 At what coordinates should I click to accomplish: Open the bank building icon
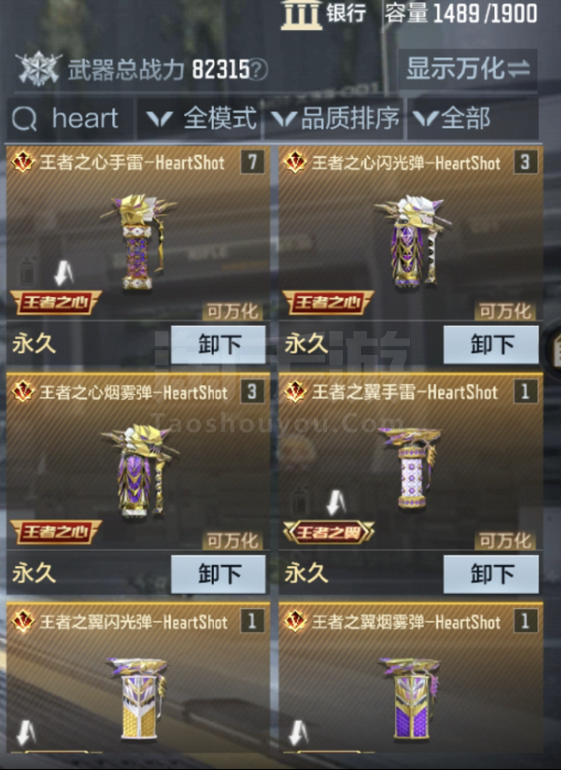click(301, 14)
